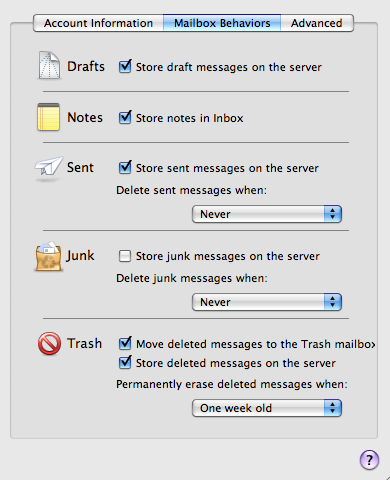The height and width of the screenshot is (480, 390).
Task: Open the One week old erase dropdown
Action: pos(267,408)
